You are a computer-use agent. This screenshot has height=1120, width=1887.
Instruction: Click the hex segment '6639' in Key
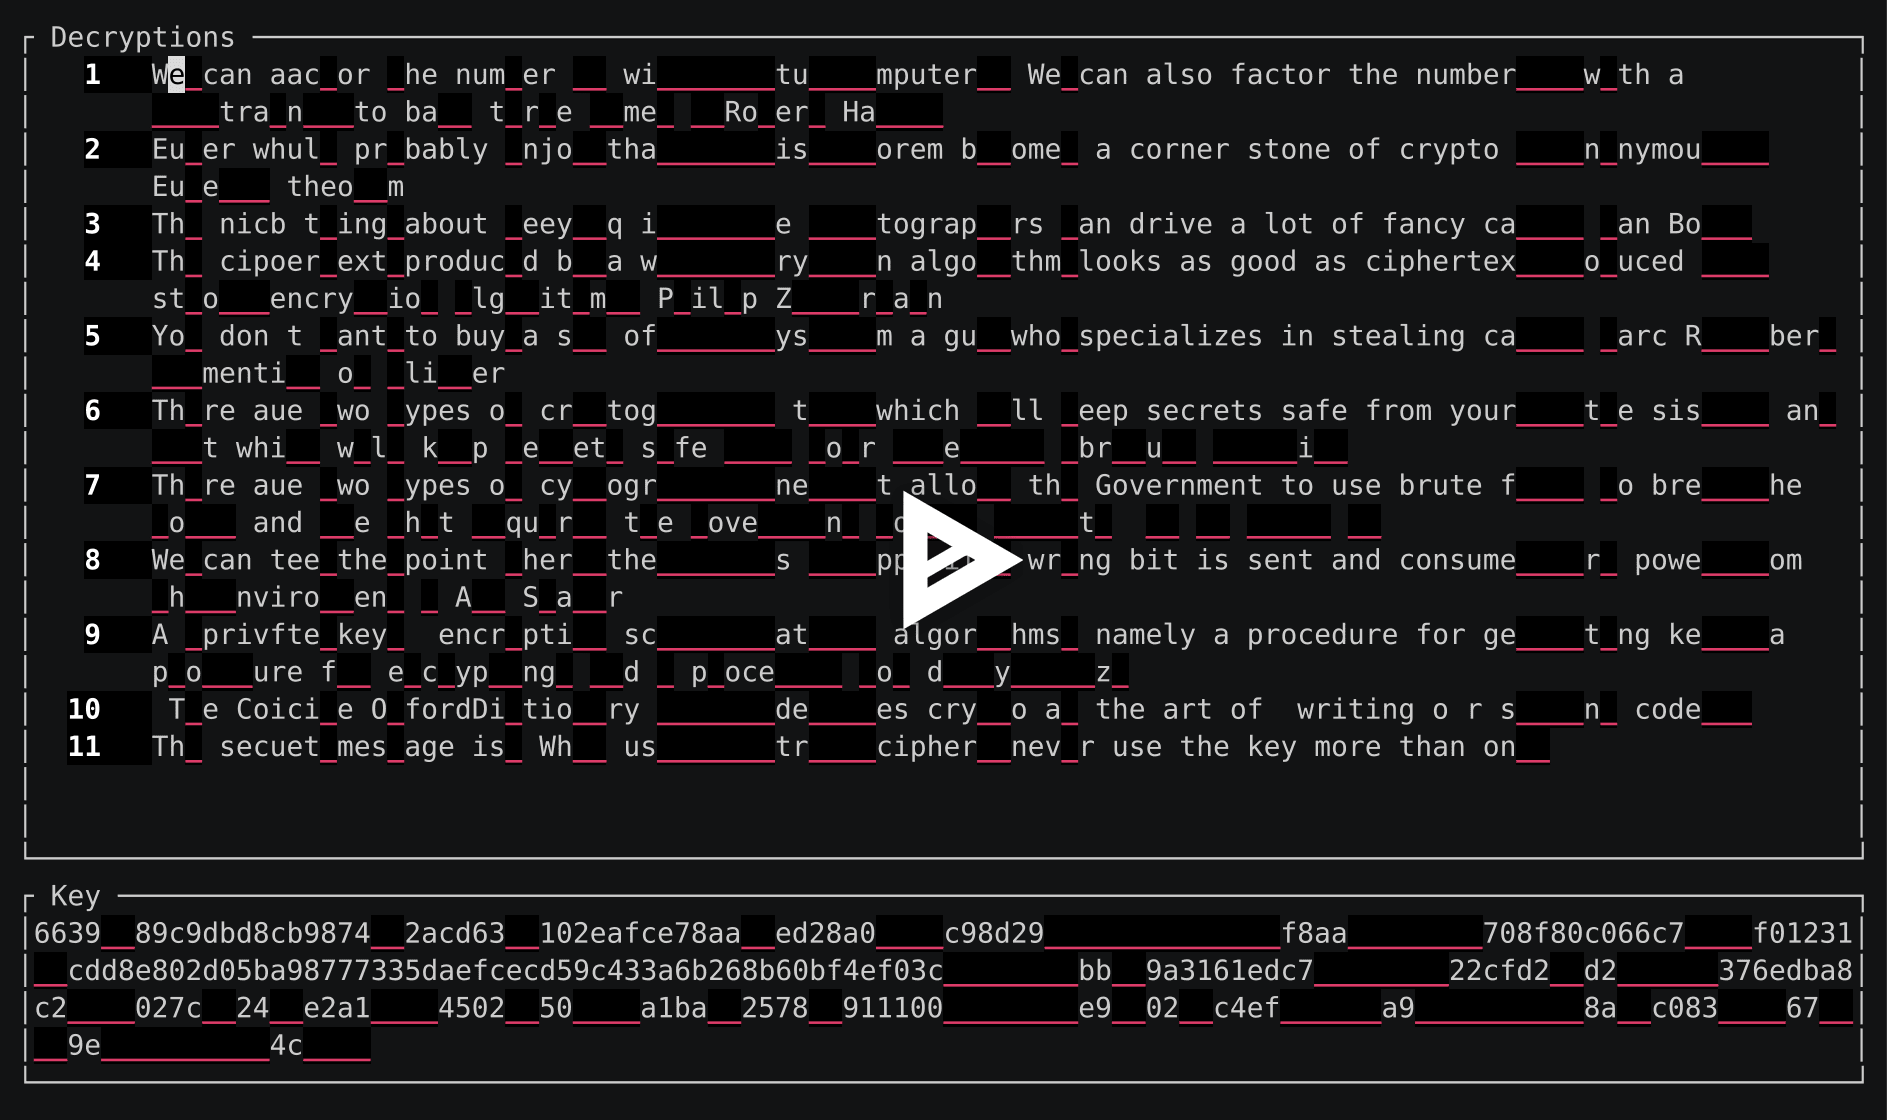[65, 932]
